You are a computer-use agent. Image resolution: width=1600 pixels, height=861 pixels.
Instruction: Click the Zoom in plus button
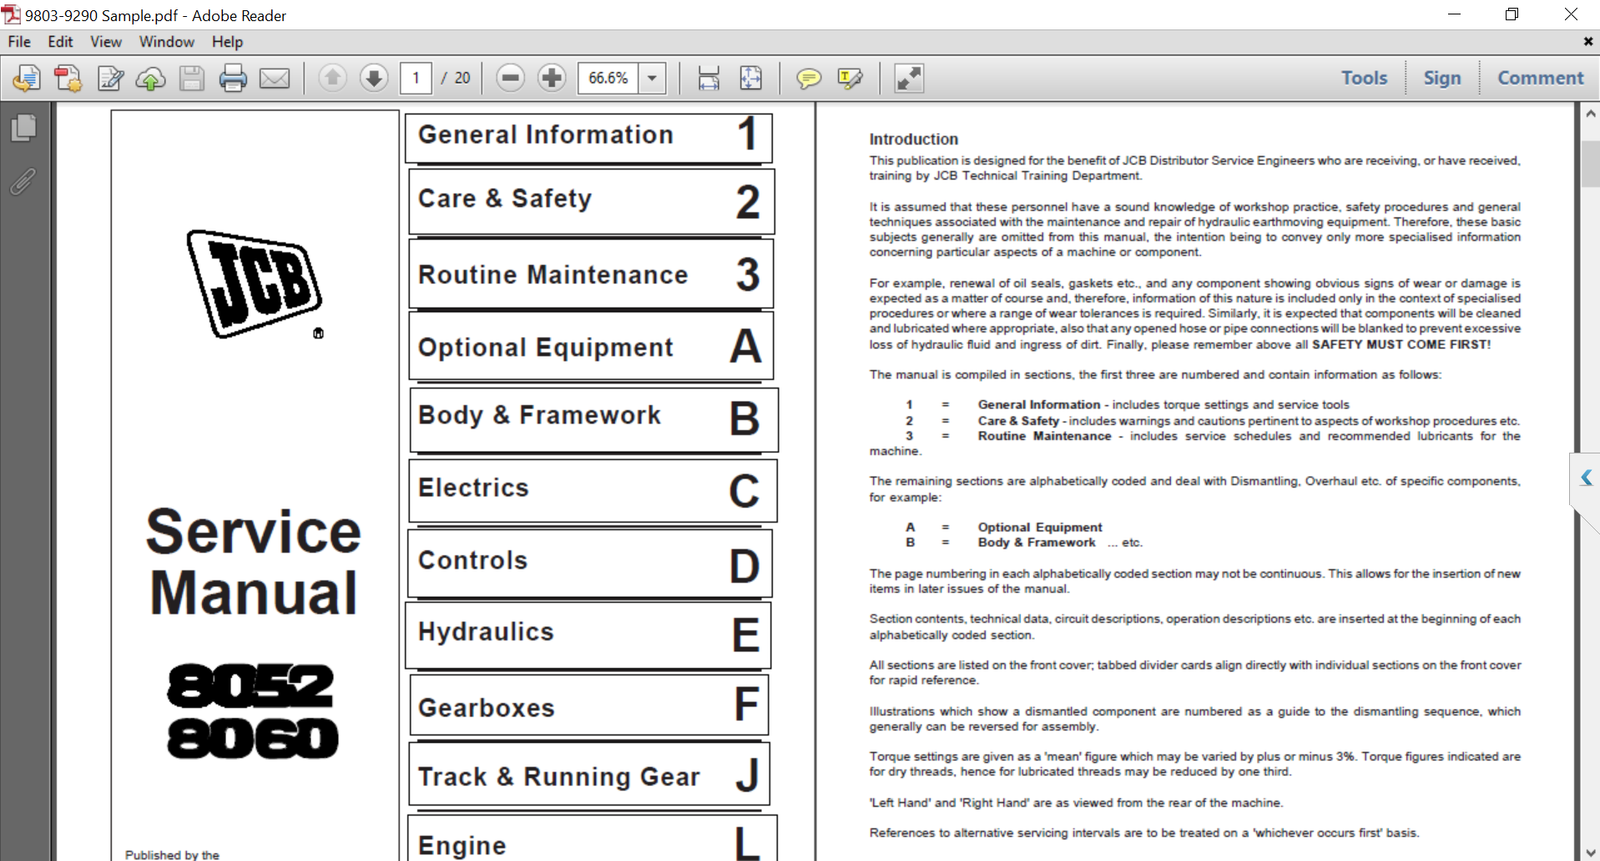click(551, 78)
